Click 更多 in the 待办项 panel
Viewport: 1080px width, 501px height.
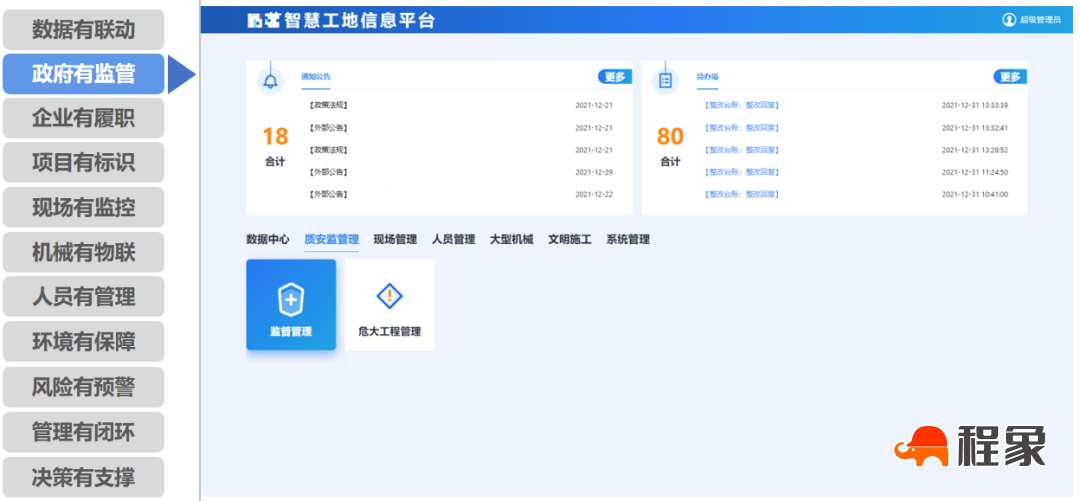tap(1009, 77)
